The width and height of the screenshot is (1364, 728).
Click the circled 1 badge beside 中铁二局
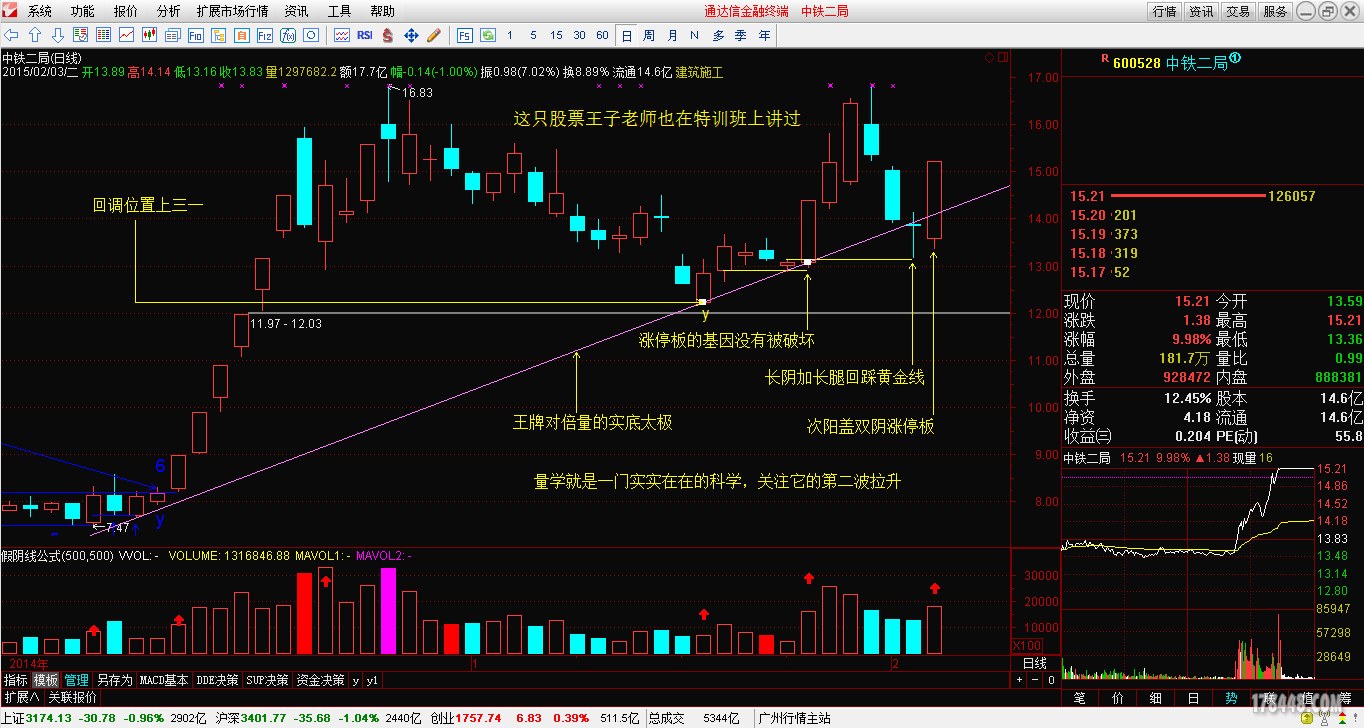pos(1236,59)
